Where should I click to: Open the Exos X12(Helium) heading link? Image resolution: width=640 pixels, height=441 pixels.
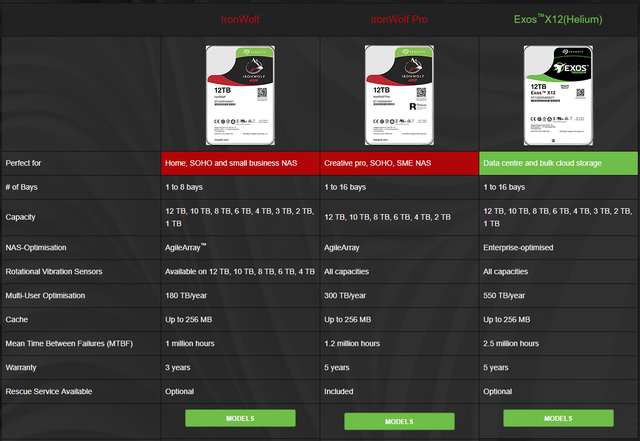click(x=558, y=19)
